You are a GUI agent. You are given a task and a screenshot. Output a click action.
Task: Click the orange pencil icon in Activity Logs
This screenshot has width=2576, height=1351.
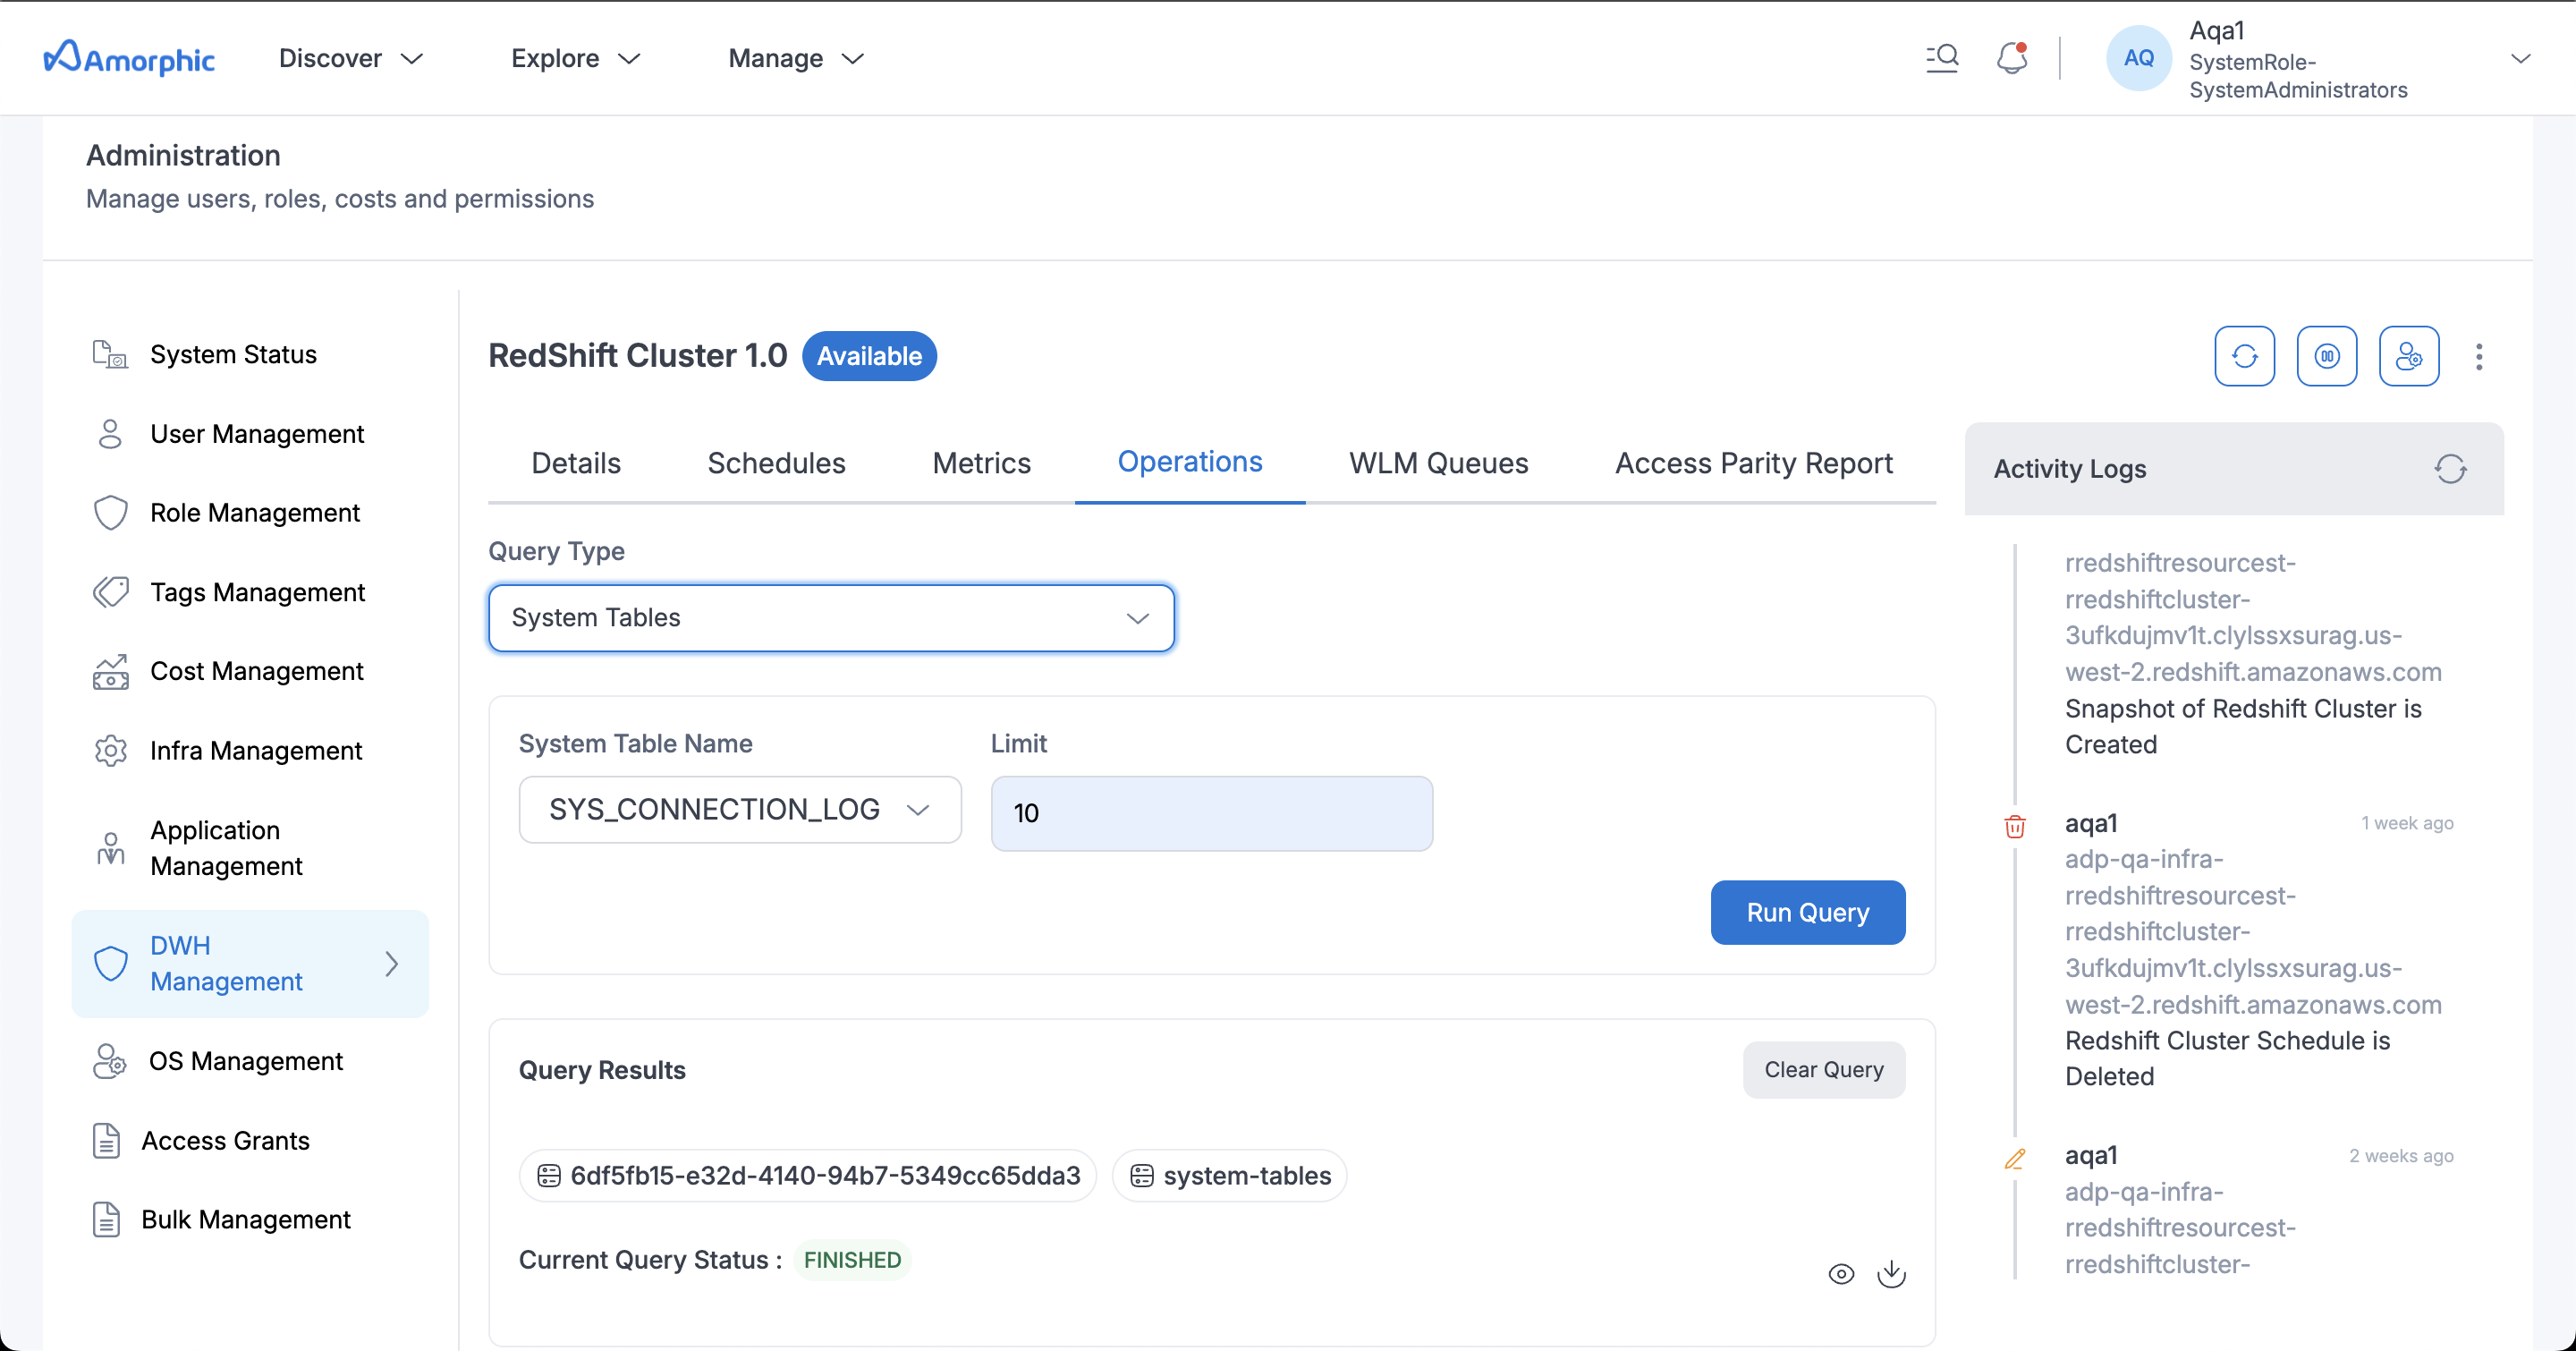2015,1158
